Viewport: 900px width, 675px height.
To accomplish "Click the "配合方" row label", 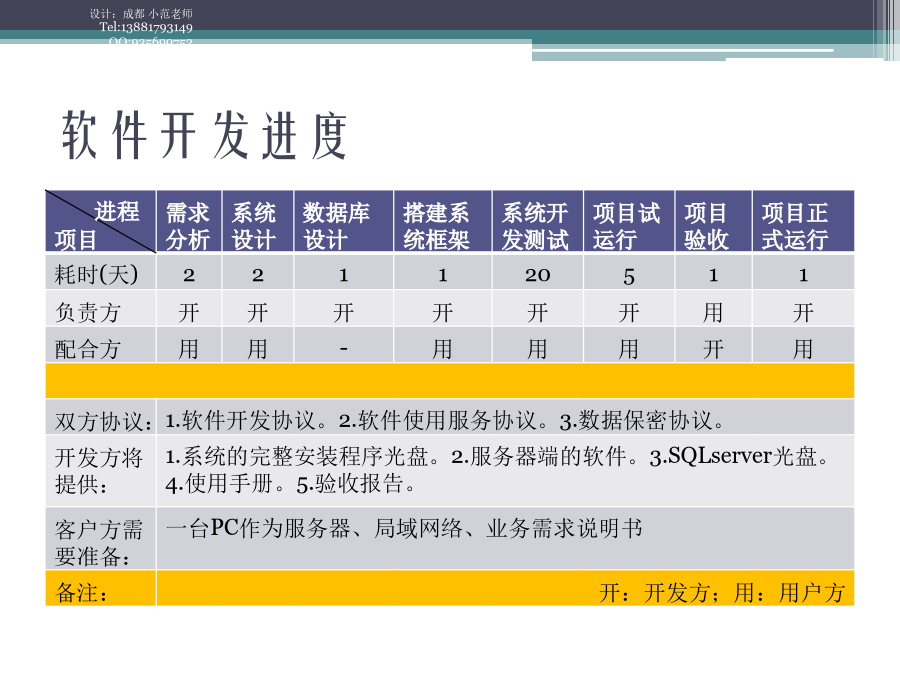I will point(87,349).
